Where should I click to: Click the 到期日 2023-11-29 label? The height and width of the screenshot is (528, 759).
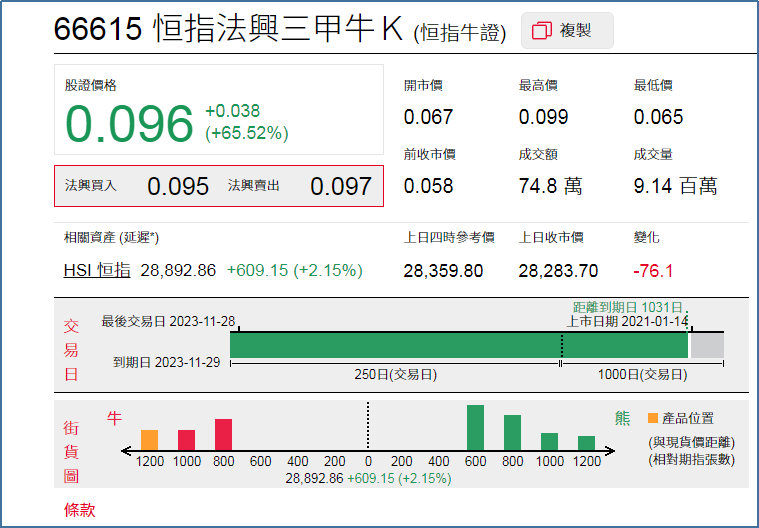click(167, 362)
